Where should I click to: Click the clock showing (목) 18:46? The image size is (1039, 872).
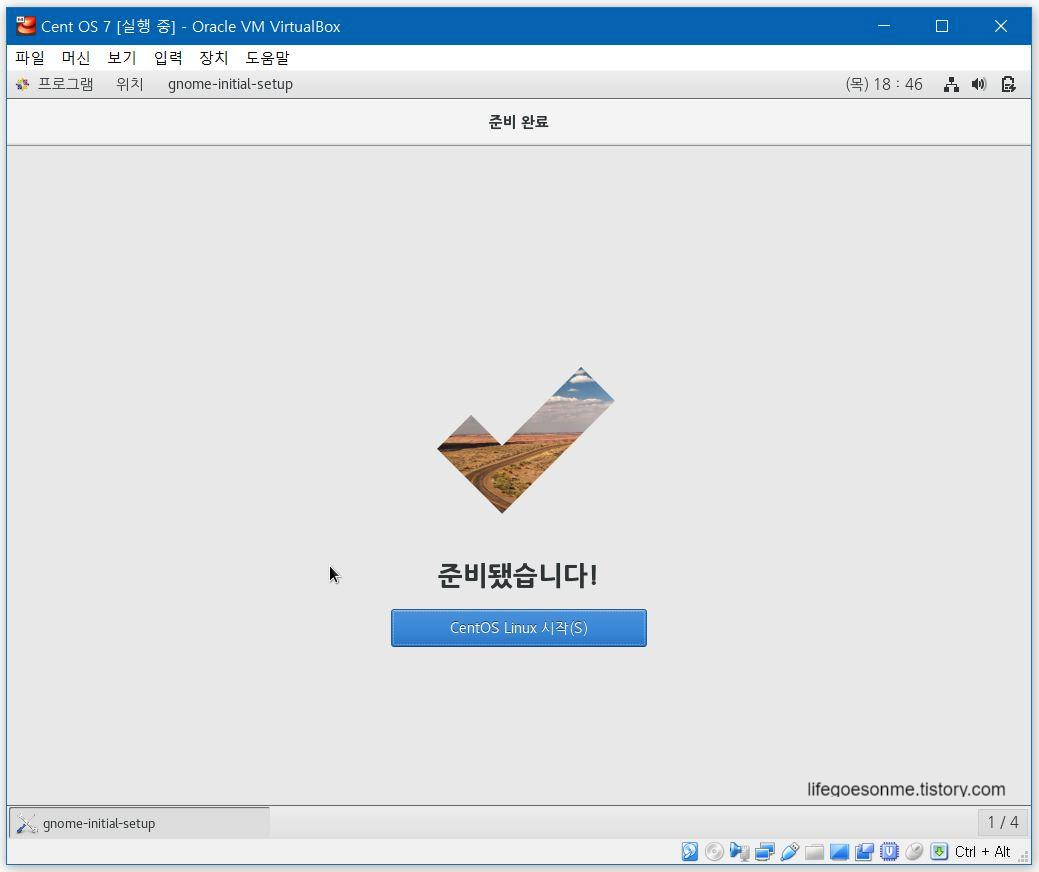[884, 84]
